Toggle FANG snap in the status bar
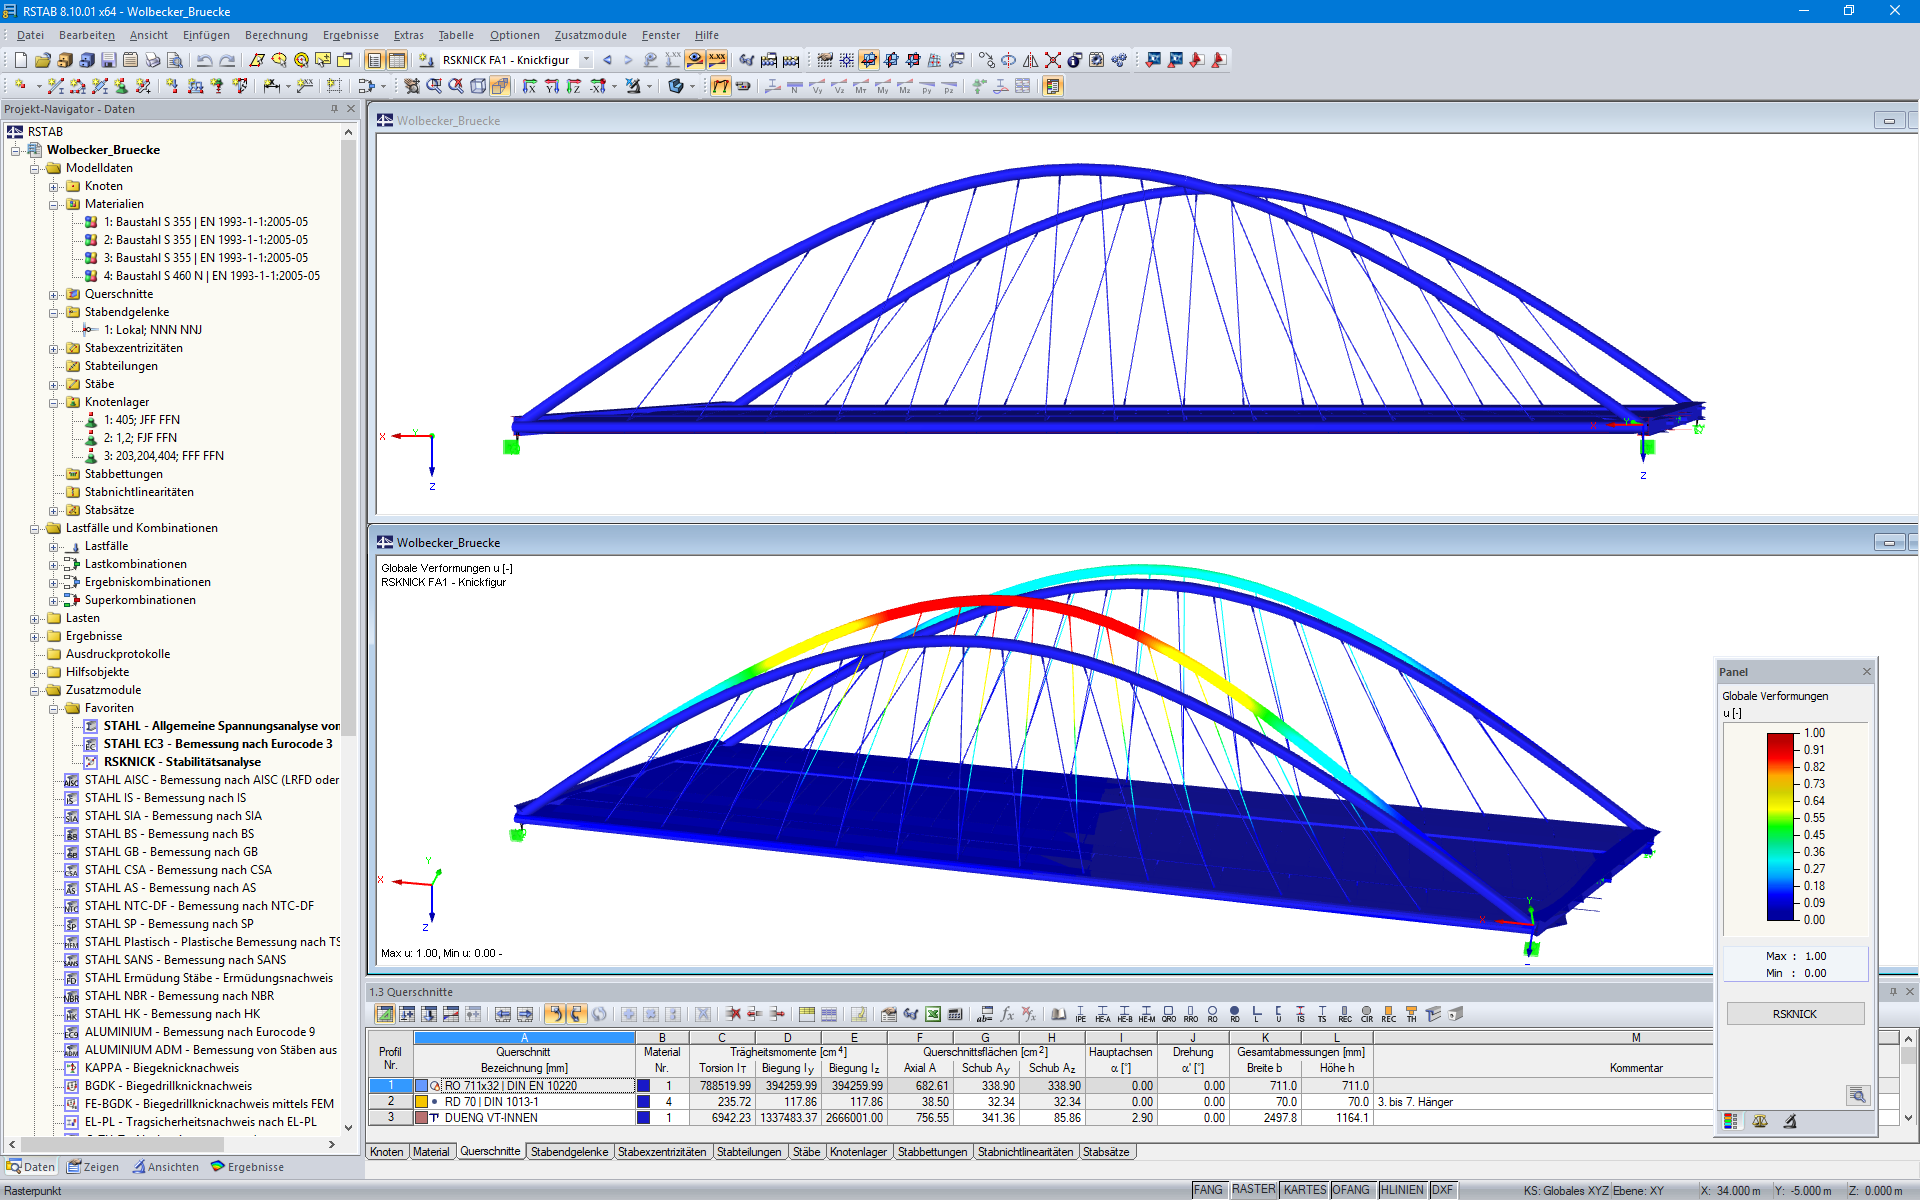Image resolution: width=1920 pixels, height=1200 pixels. pos(1207,1190)
